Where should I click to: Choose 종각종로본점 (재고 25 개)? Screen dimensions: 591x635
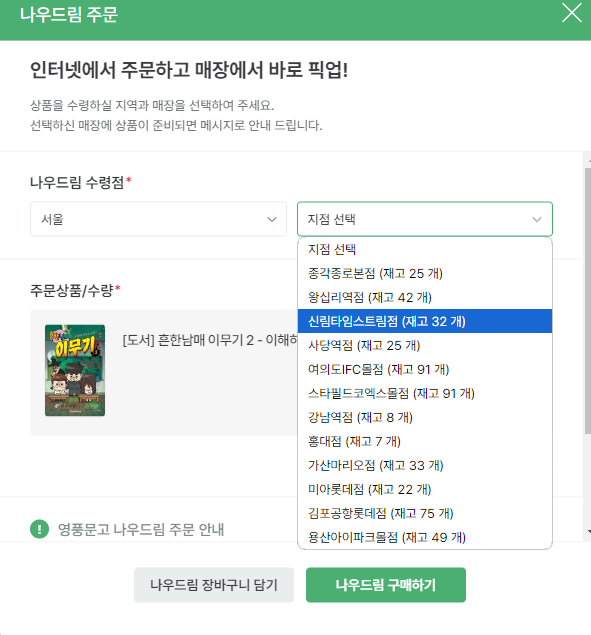coord(425,273)
